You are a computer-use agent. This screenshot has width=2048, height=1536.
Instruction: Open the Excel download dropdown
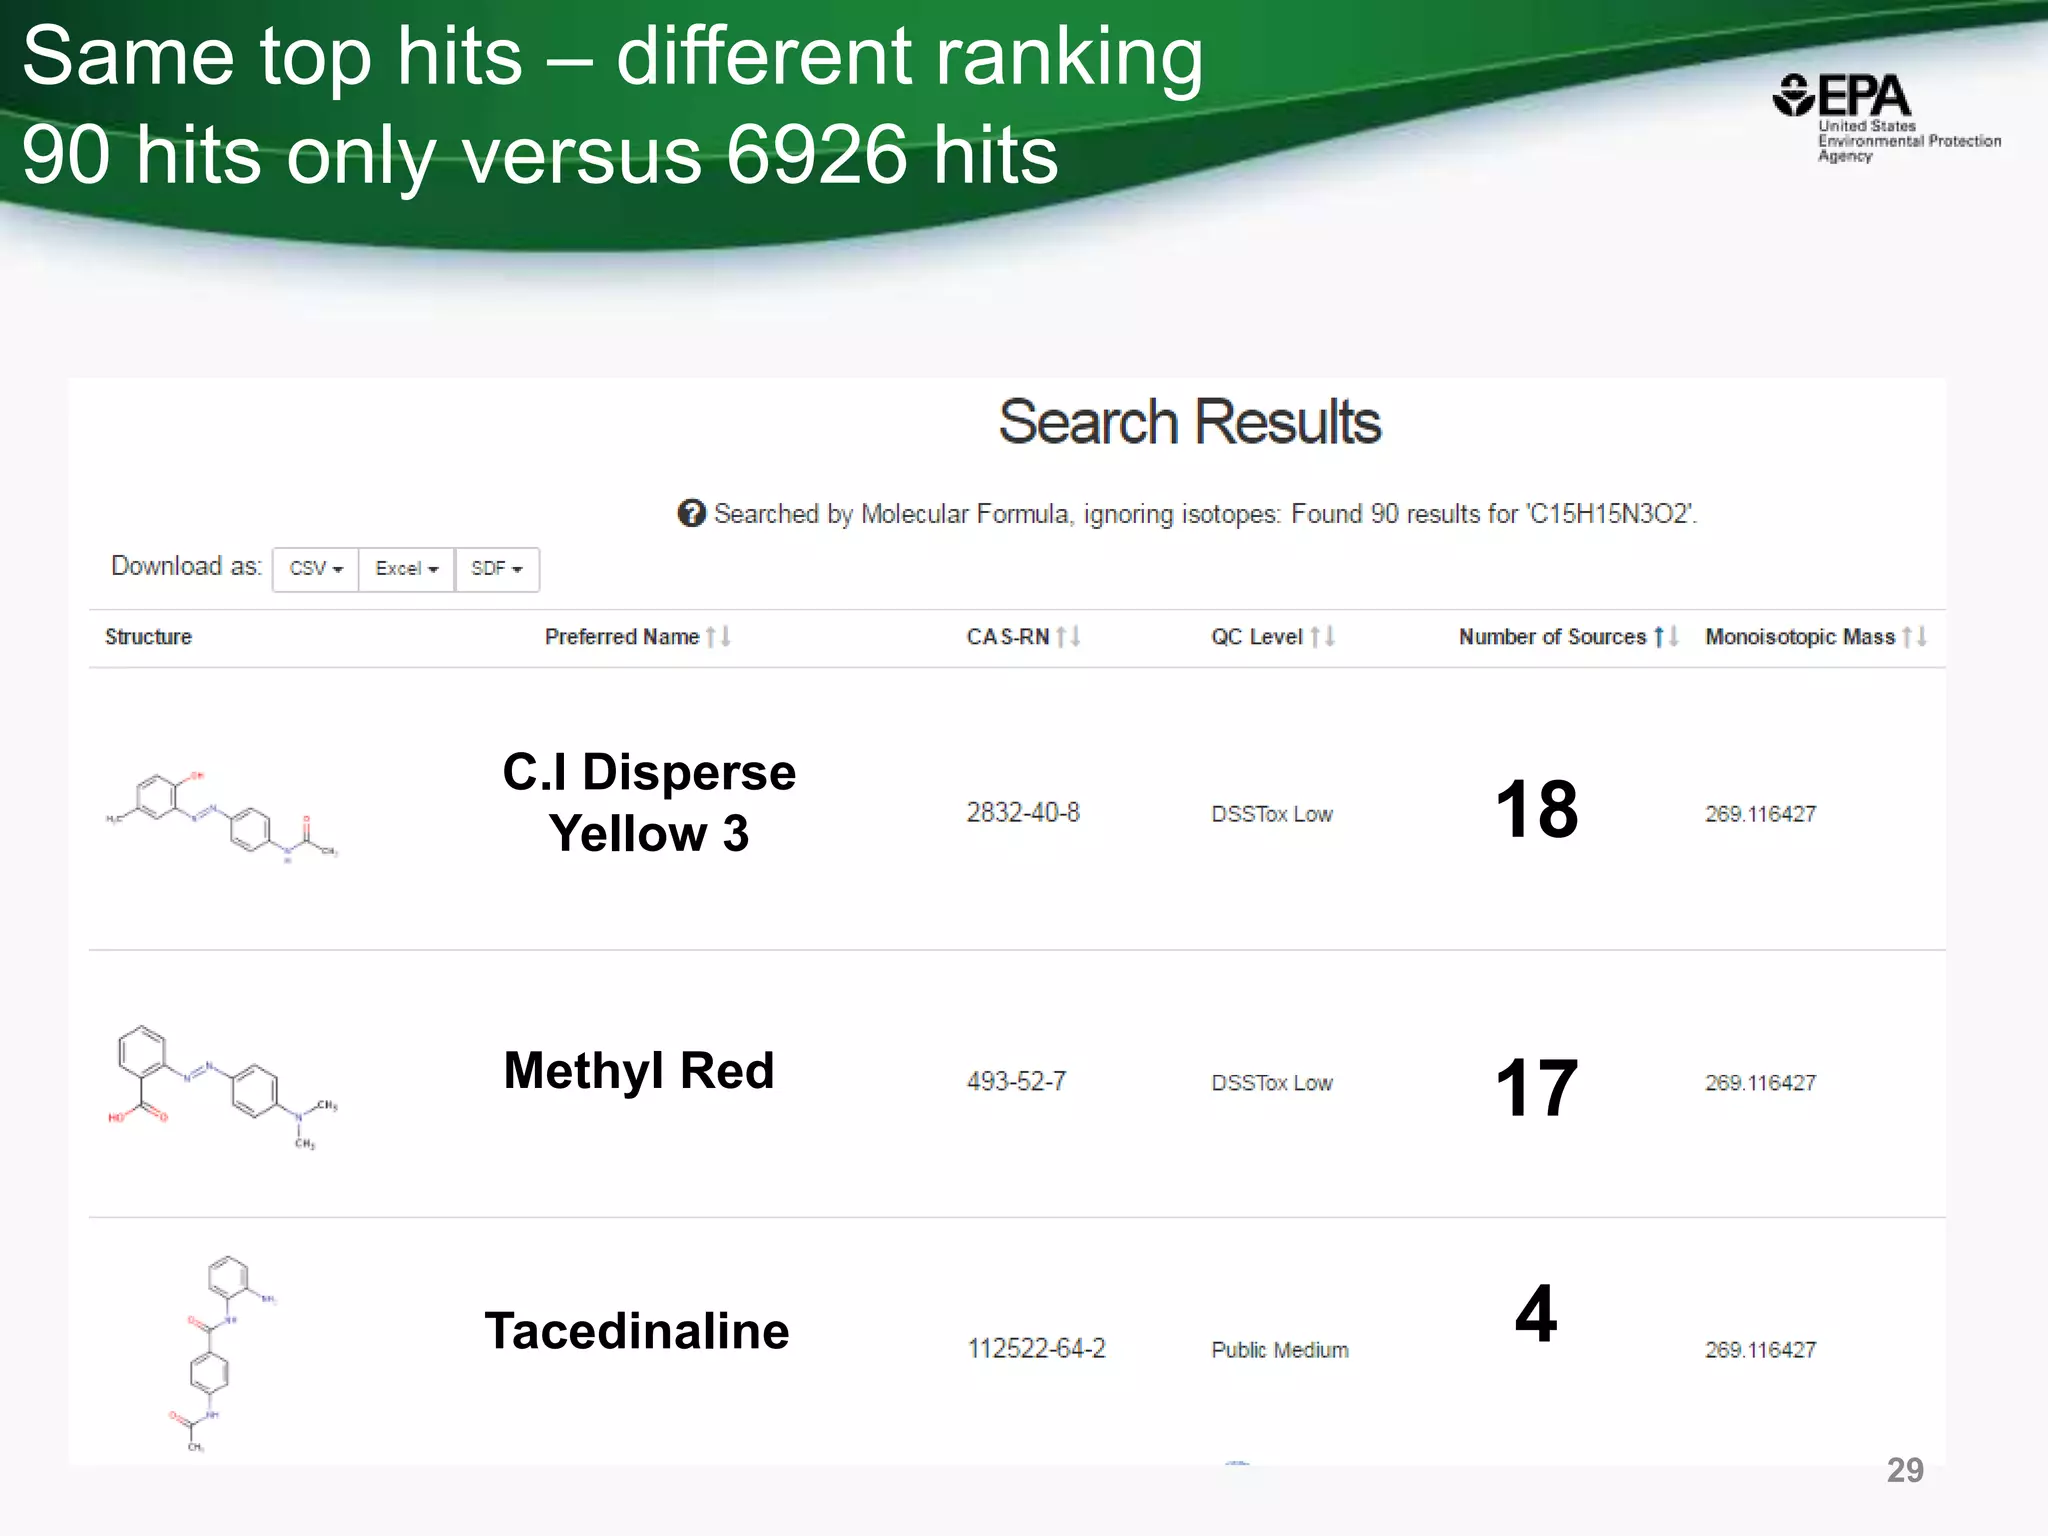click(x=407, y=569)
